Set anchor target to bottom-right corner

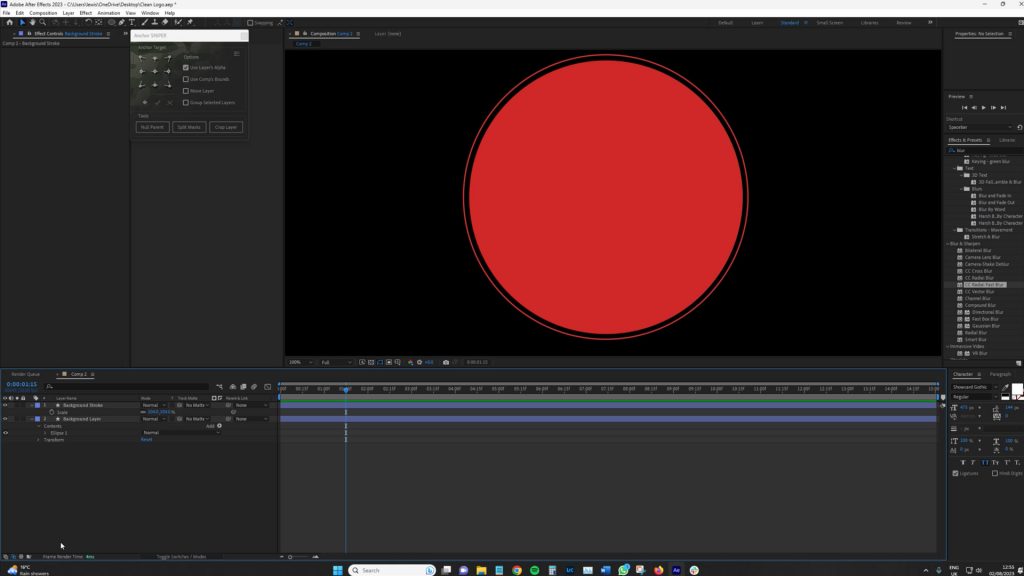tap(168, 84)
